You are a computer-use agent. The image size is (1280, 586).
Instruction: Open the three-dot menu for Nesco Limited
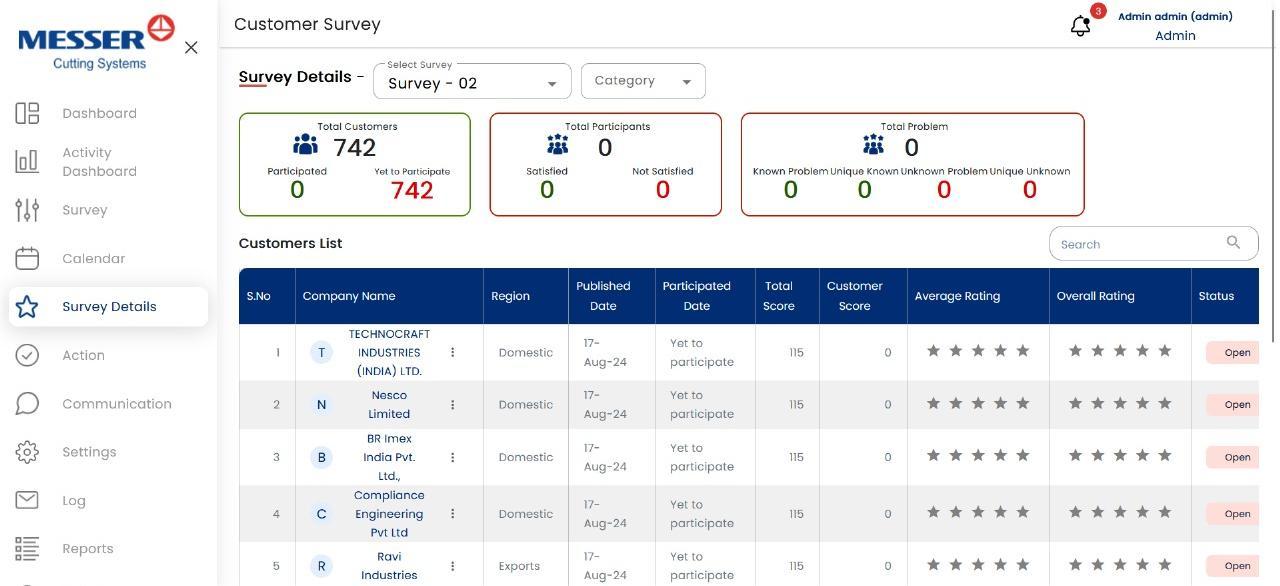(x=452, y=404)
